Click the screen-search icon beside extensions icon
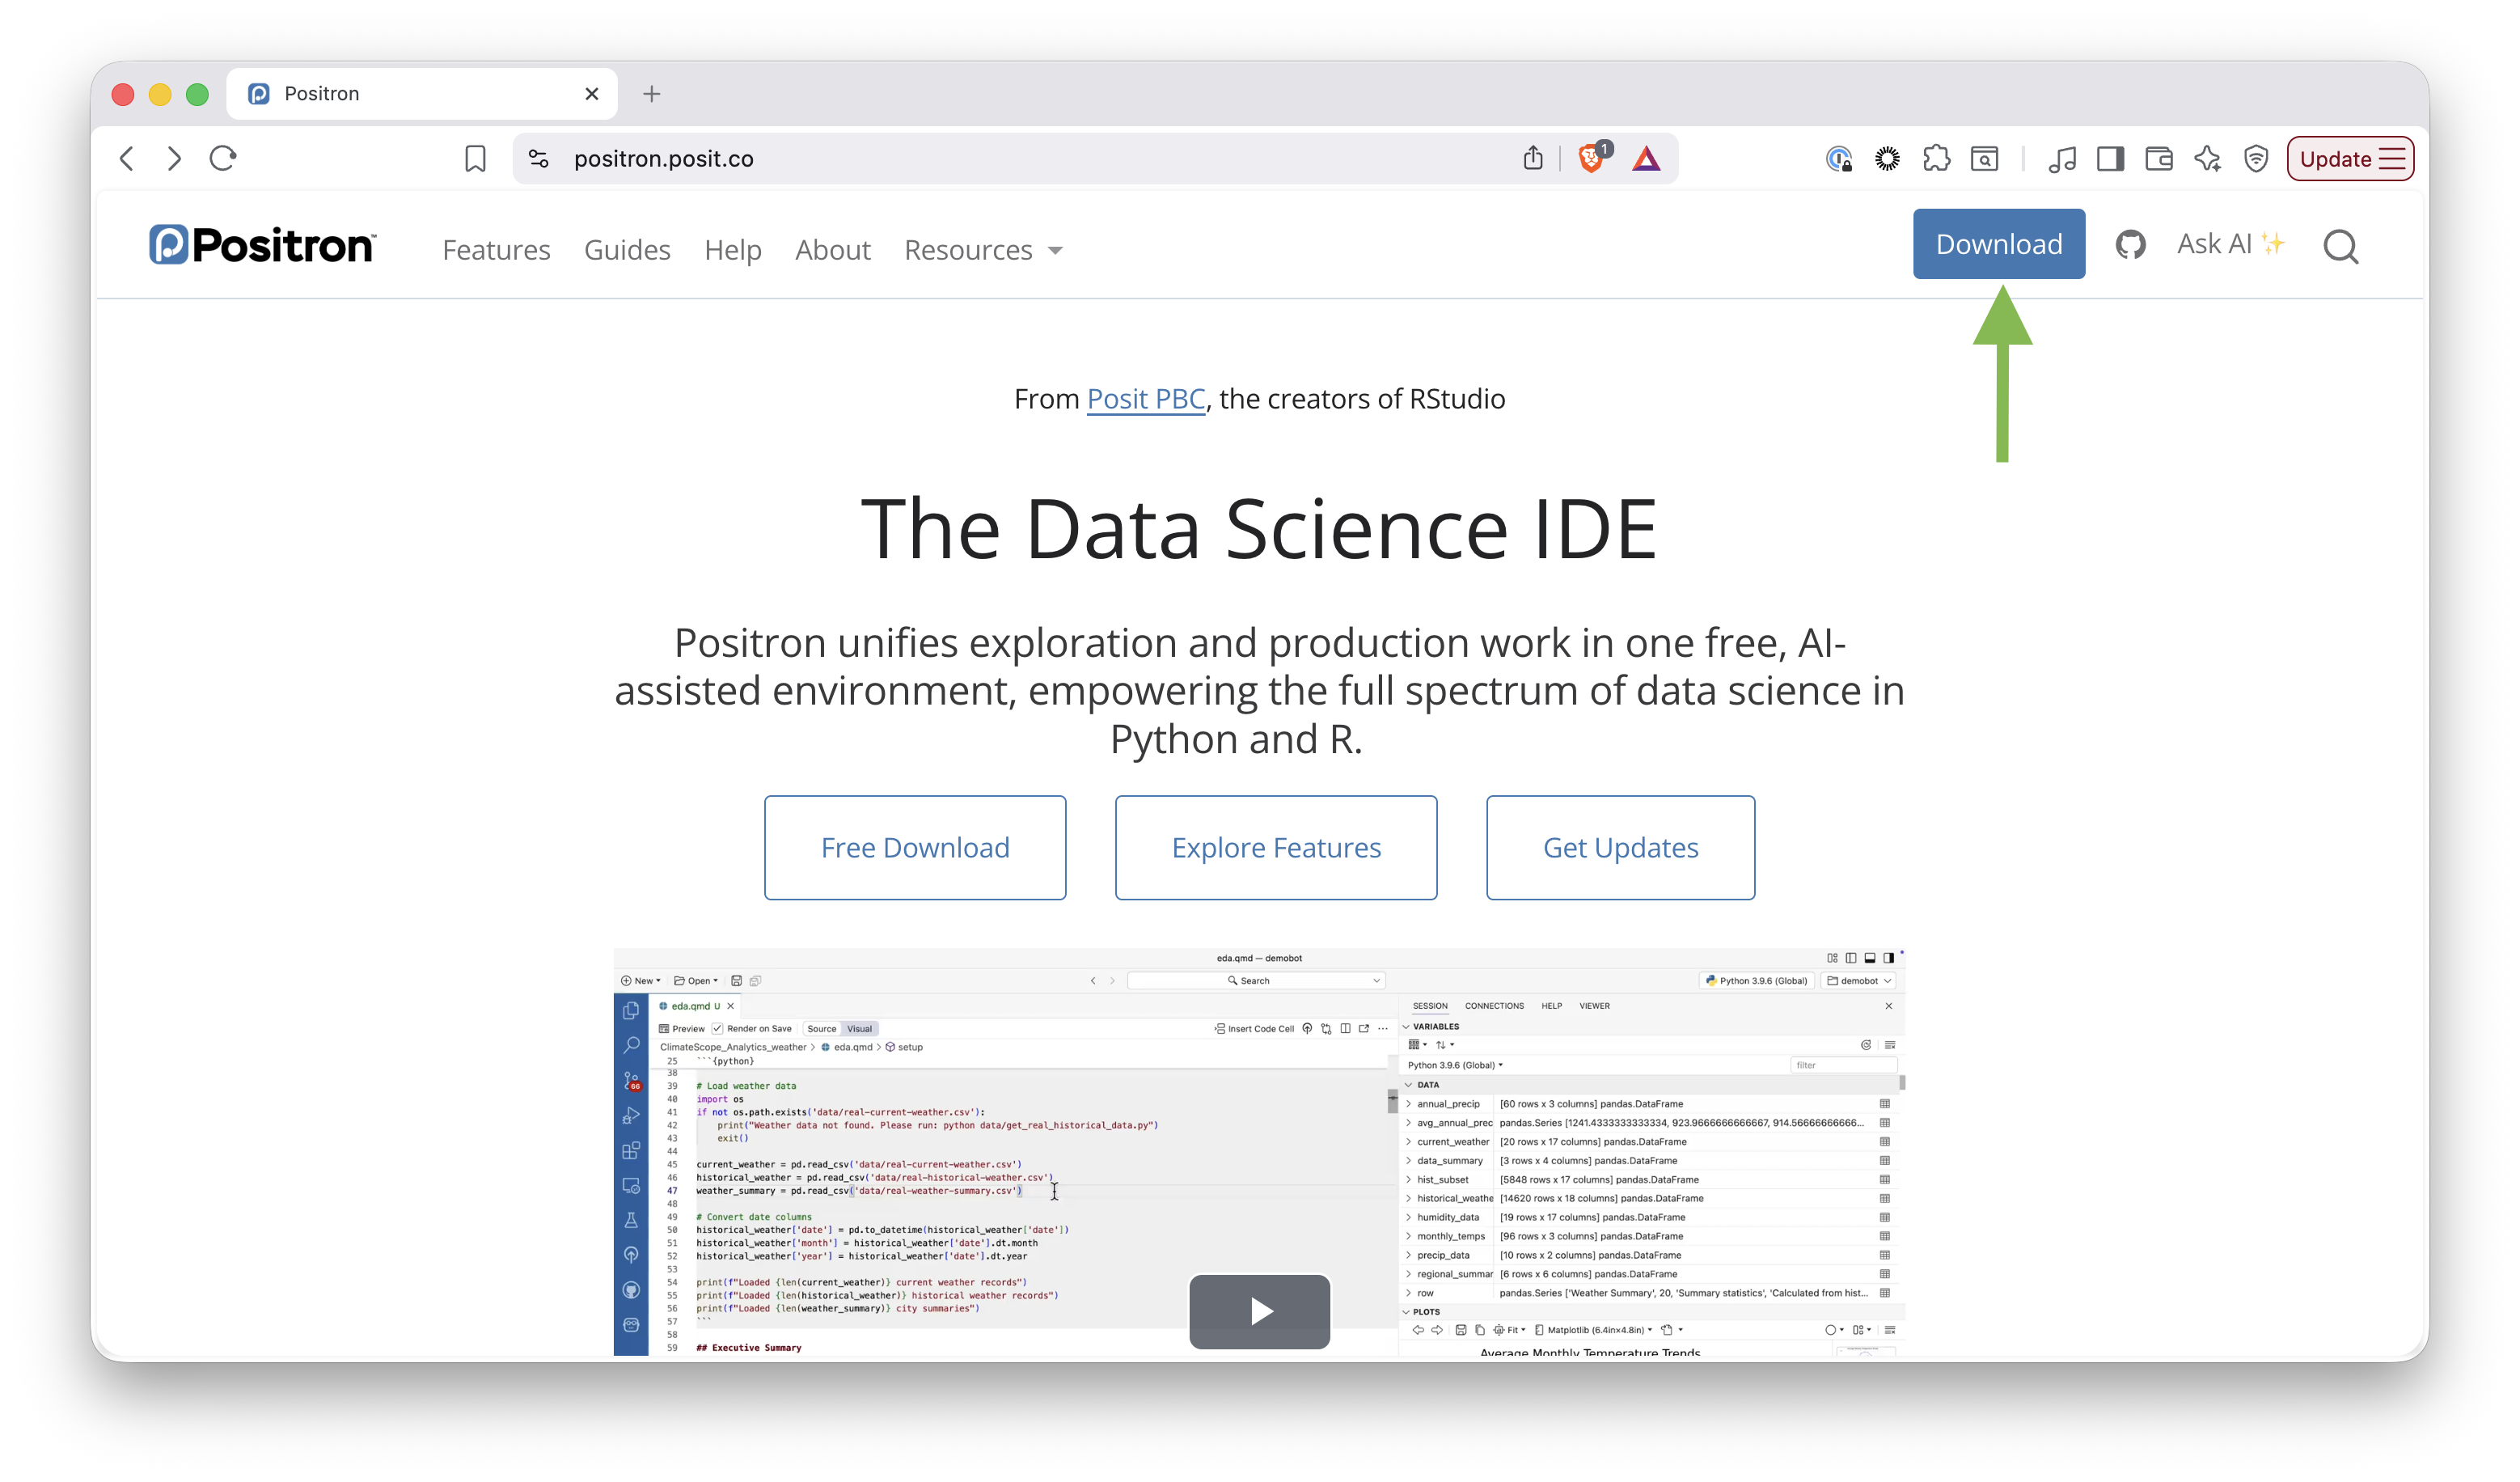The height and width of the screenshot is (1482, 2520). coord(1984,158)
